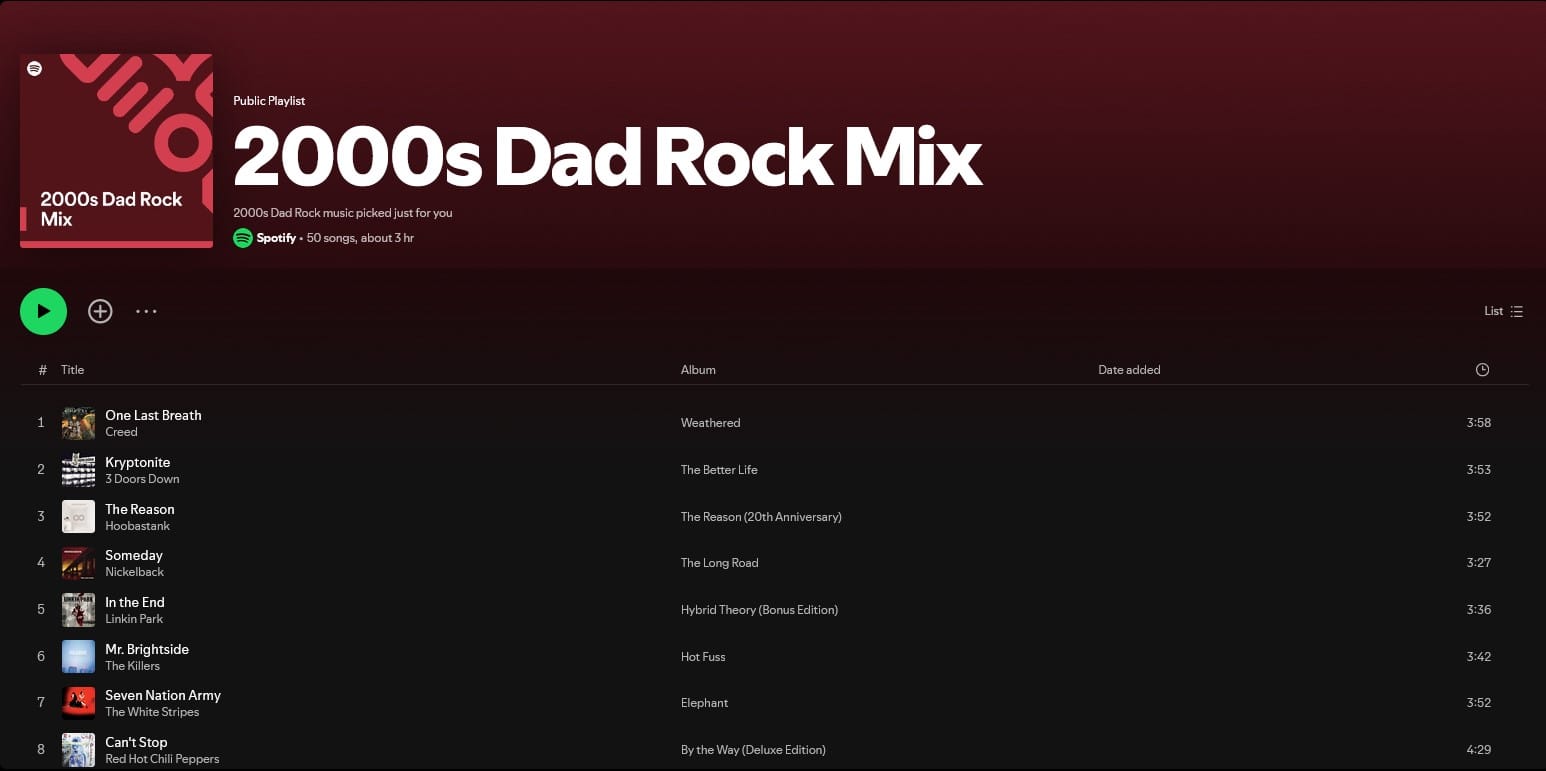Select the Kryptonite track title
The image size is (1546, 771).
(137, 462)
